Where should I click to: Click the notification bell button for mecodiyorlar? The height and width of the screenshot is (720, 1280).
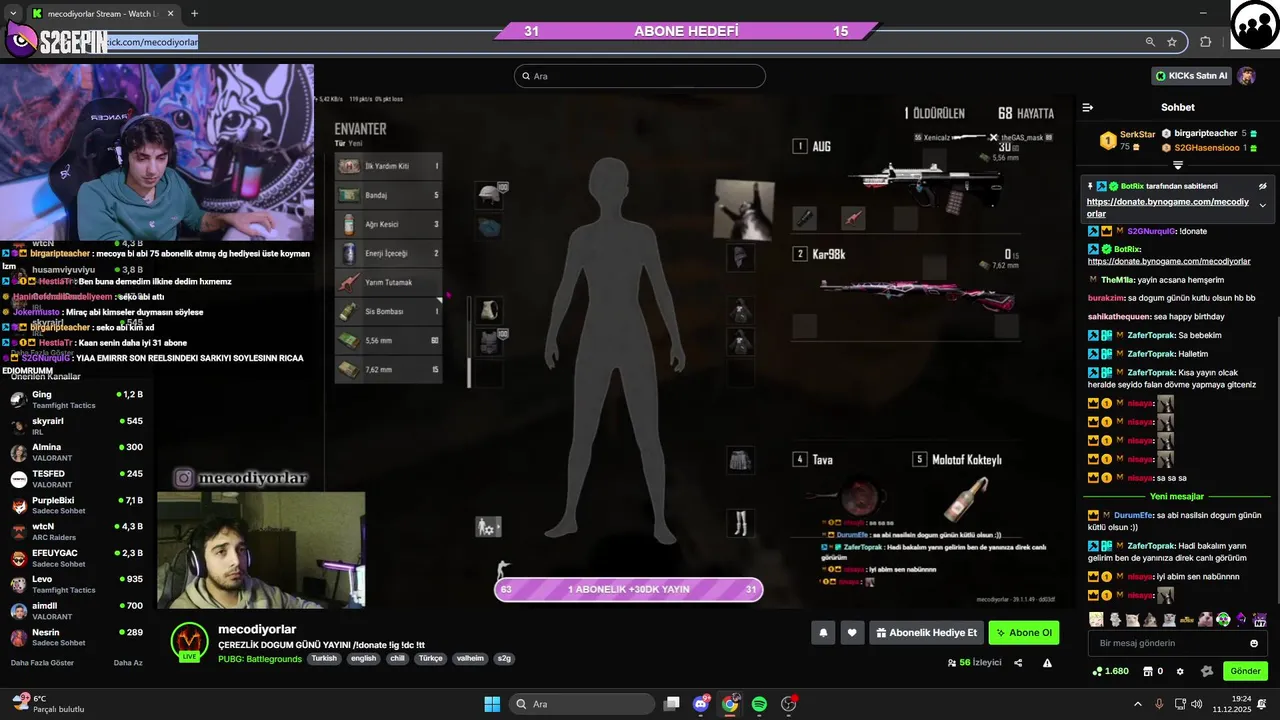coord(823,632)
